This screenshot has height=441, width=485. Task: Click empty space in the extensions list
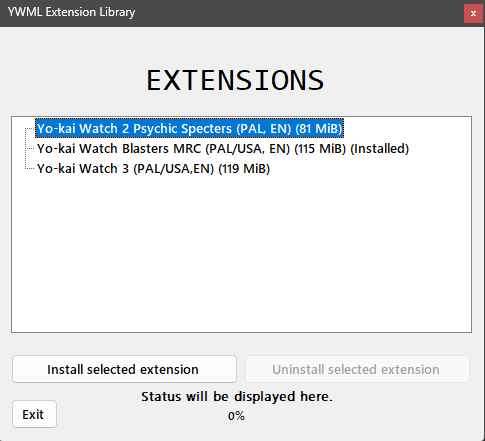241,253
